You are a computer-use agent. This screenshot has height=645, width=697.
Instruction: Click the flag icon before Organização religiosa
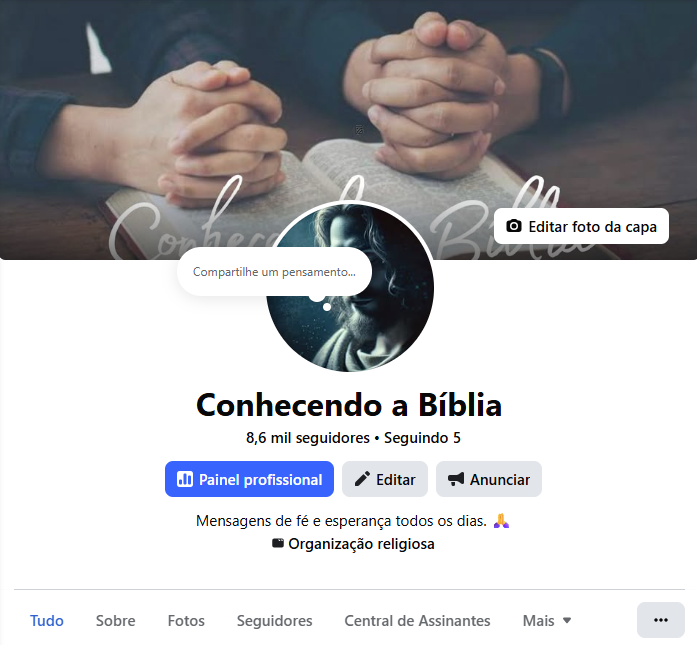(x=278, y=543)
